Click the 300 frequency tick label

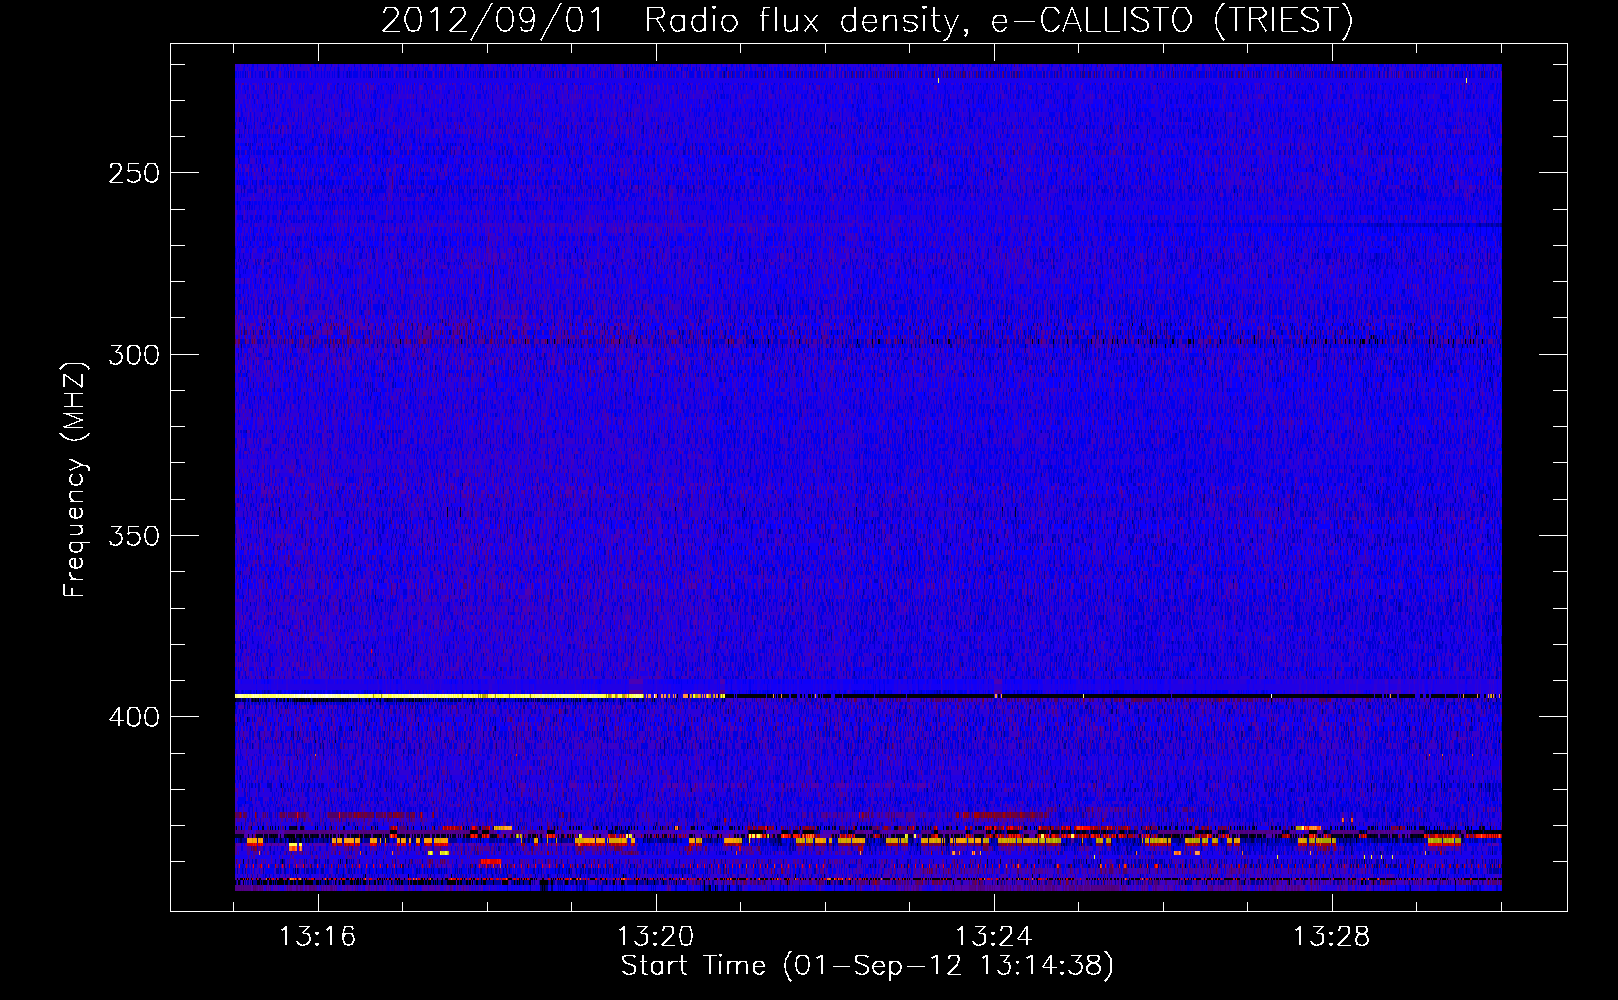[134, 355]
